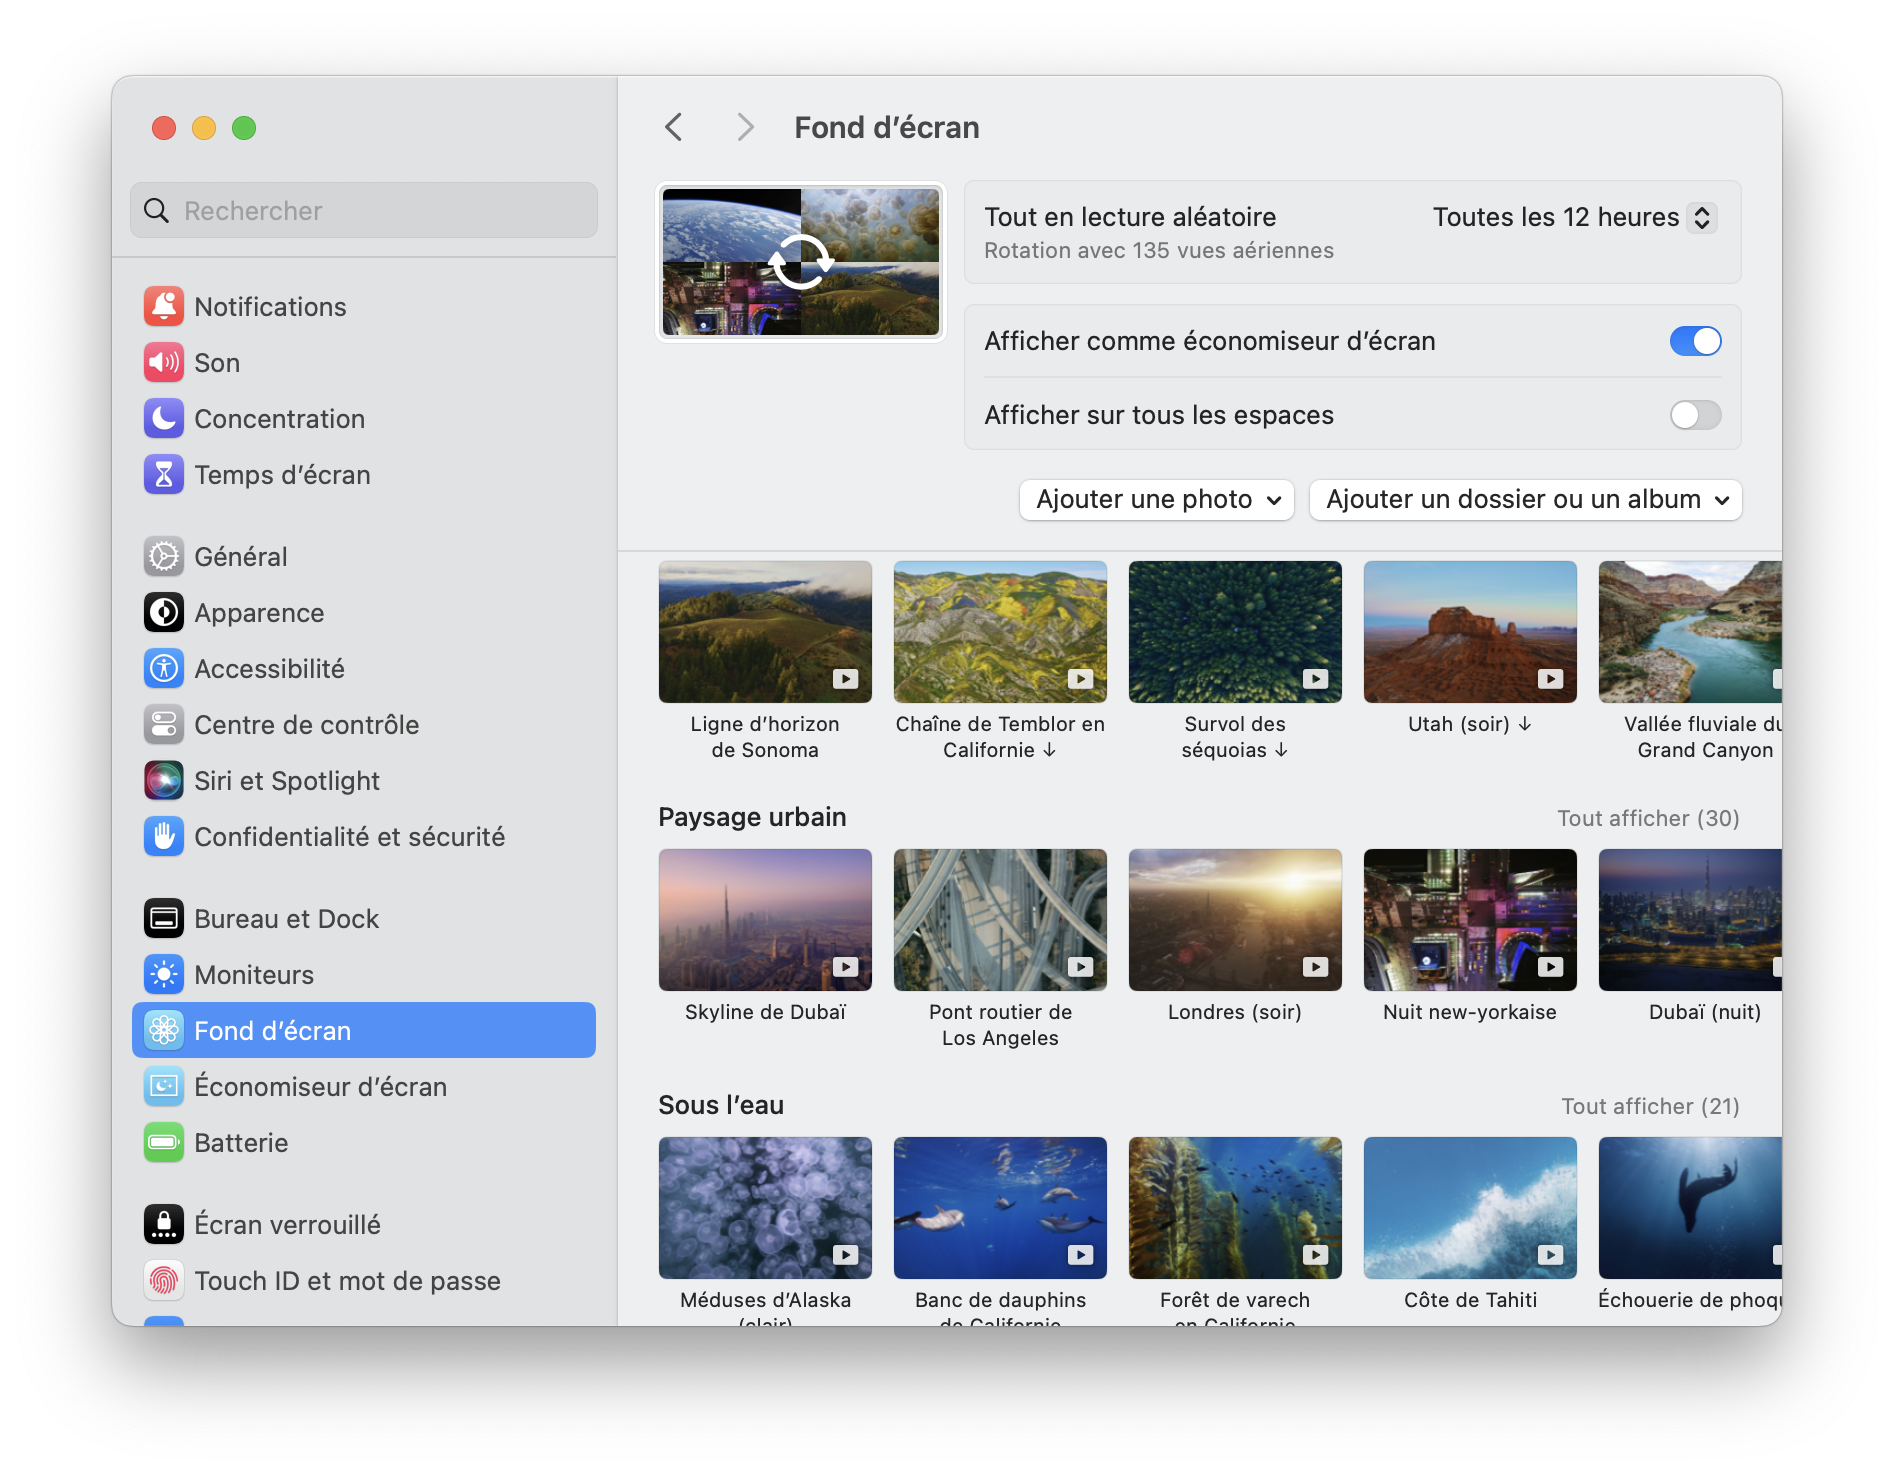Click the Bureau et Dock icon
Viewport: 1894px width, 1474px height.
tap(164, 919)
